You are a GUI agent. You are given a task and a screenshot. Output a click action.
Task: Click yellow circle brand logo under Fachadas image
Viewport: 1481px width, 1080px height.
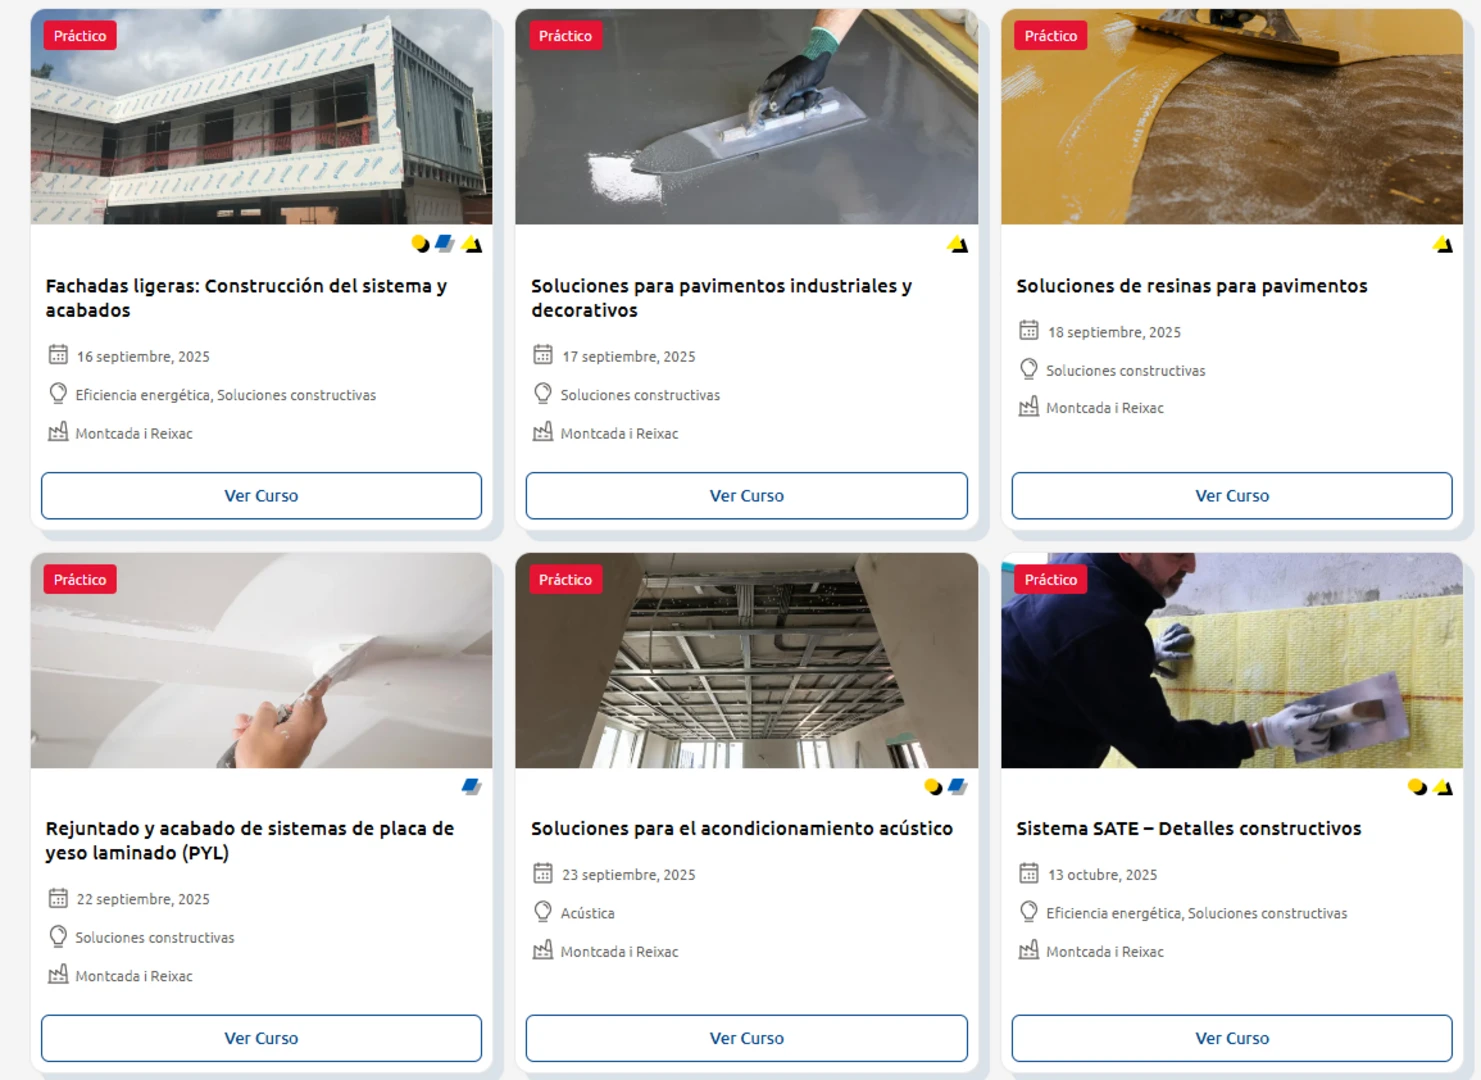420,244
